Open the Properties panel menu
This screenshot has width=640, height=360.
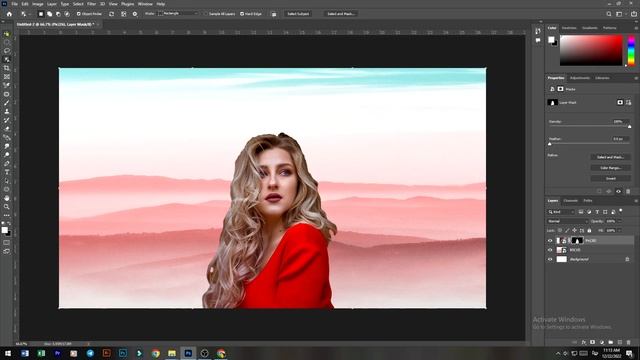click(636, 78)
